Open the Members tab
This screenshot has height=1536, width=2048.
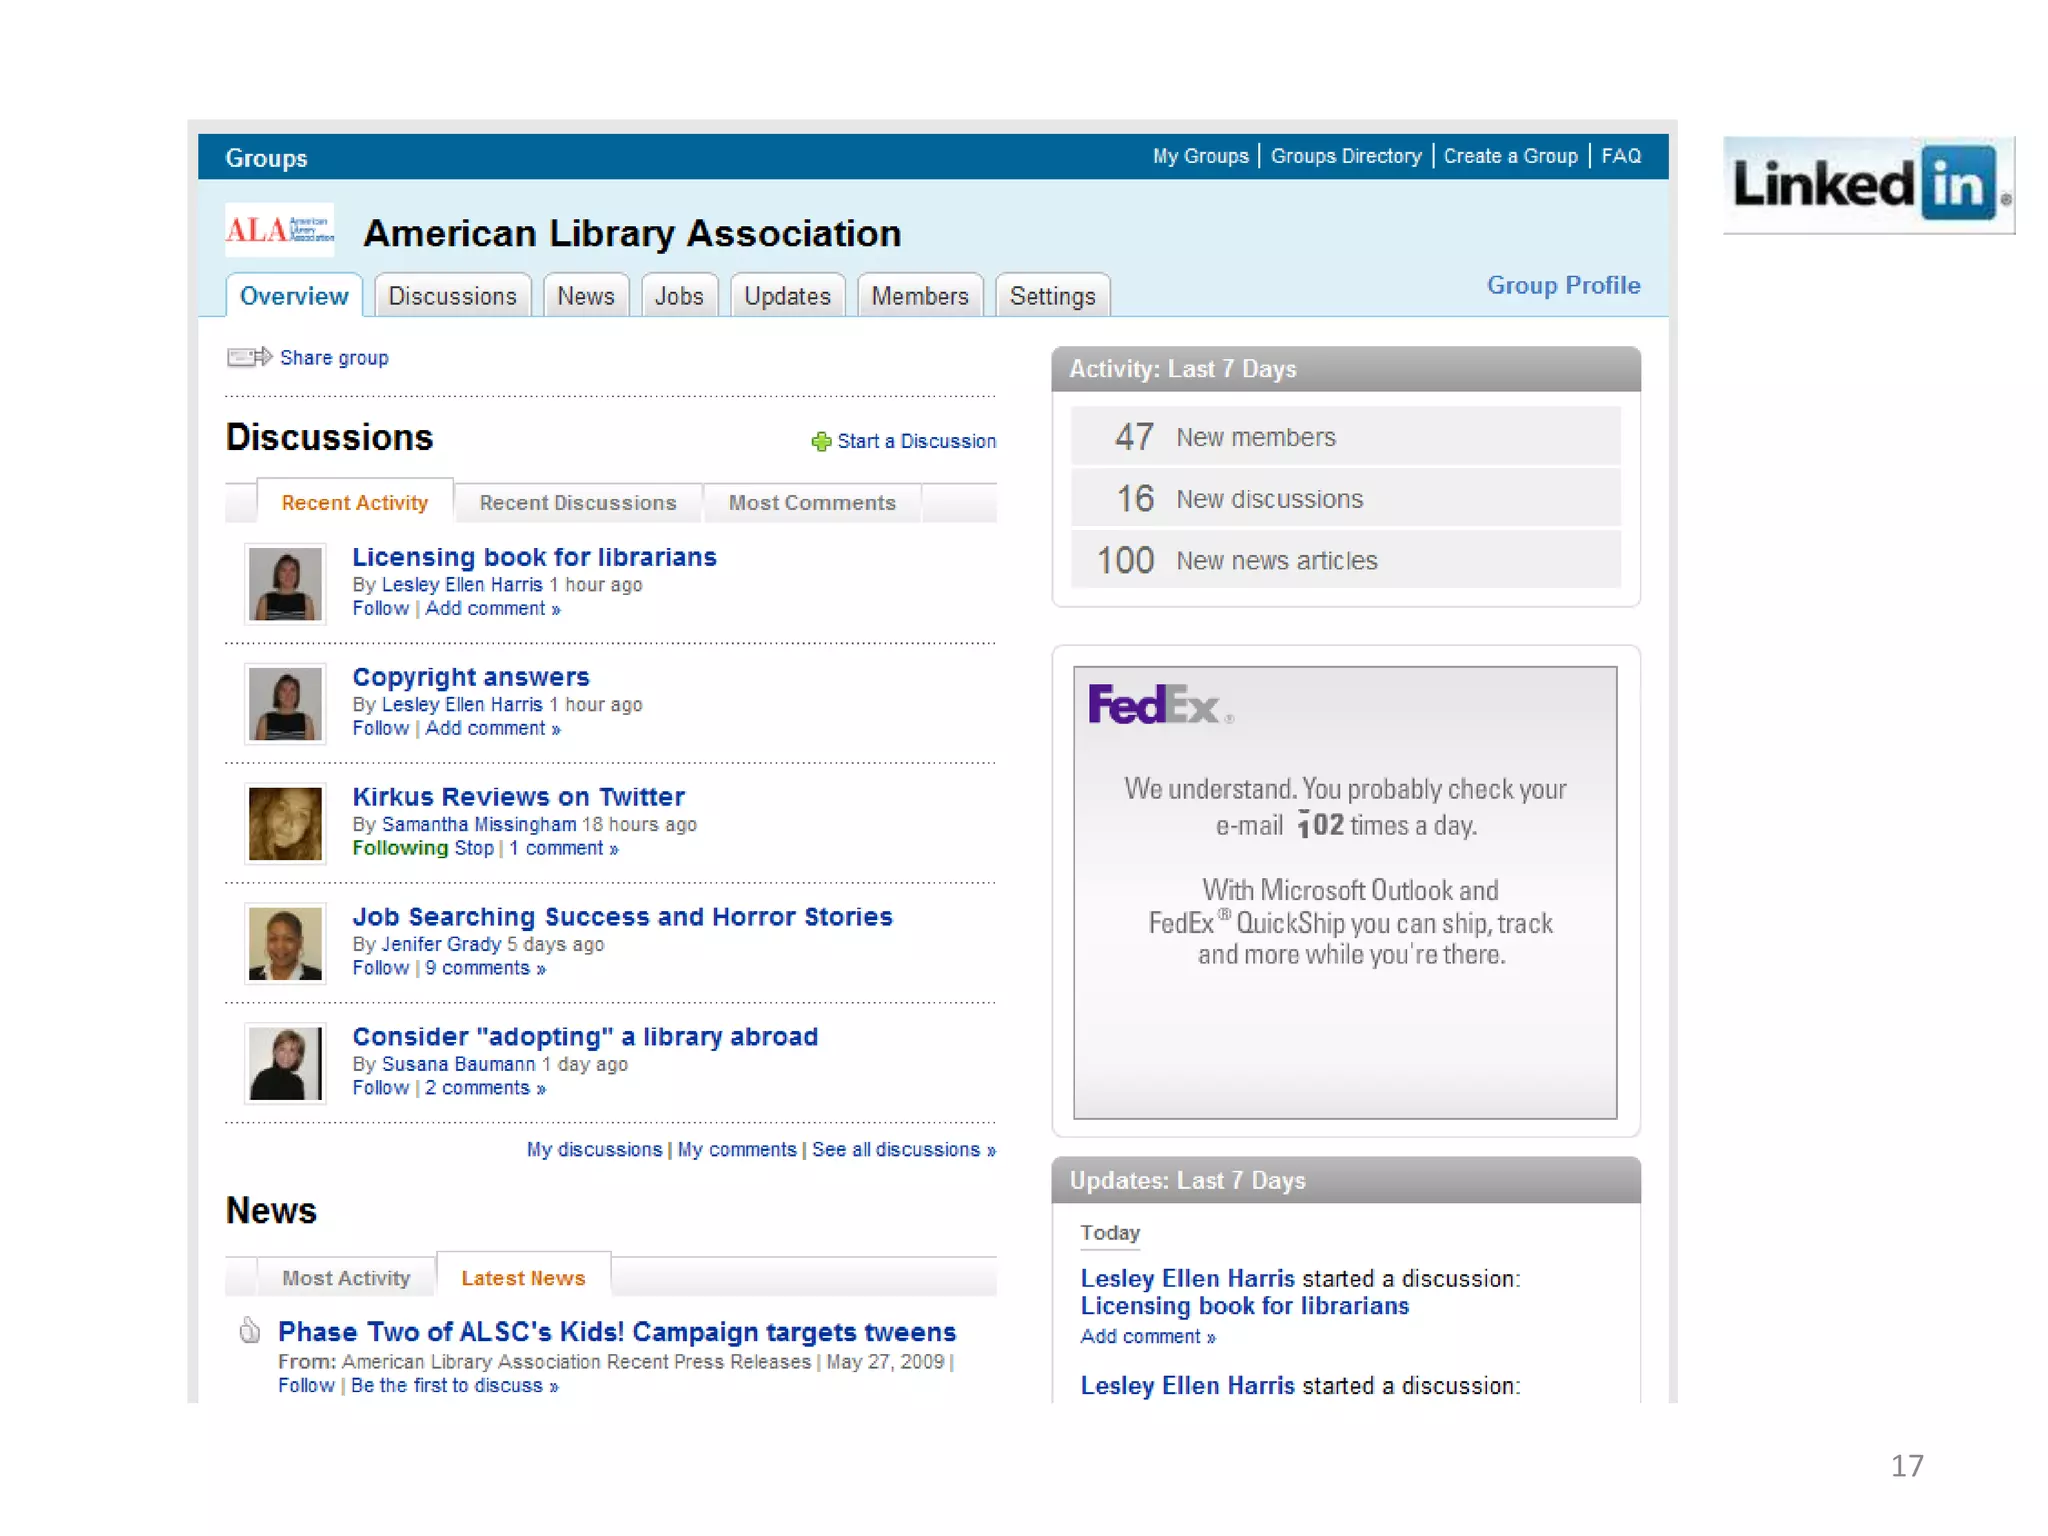pos(920,296)
